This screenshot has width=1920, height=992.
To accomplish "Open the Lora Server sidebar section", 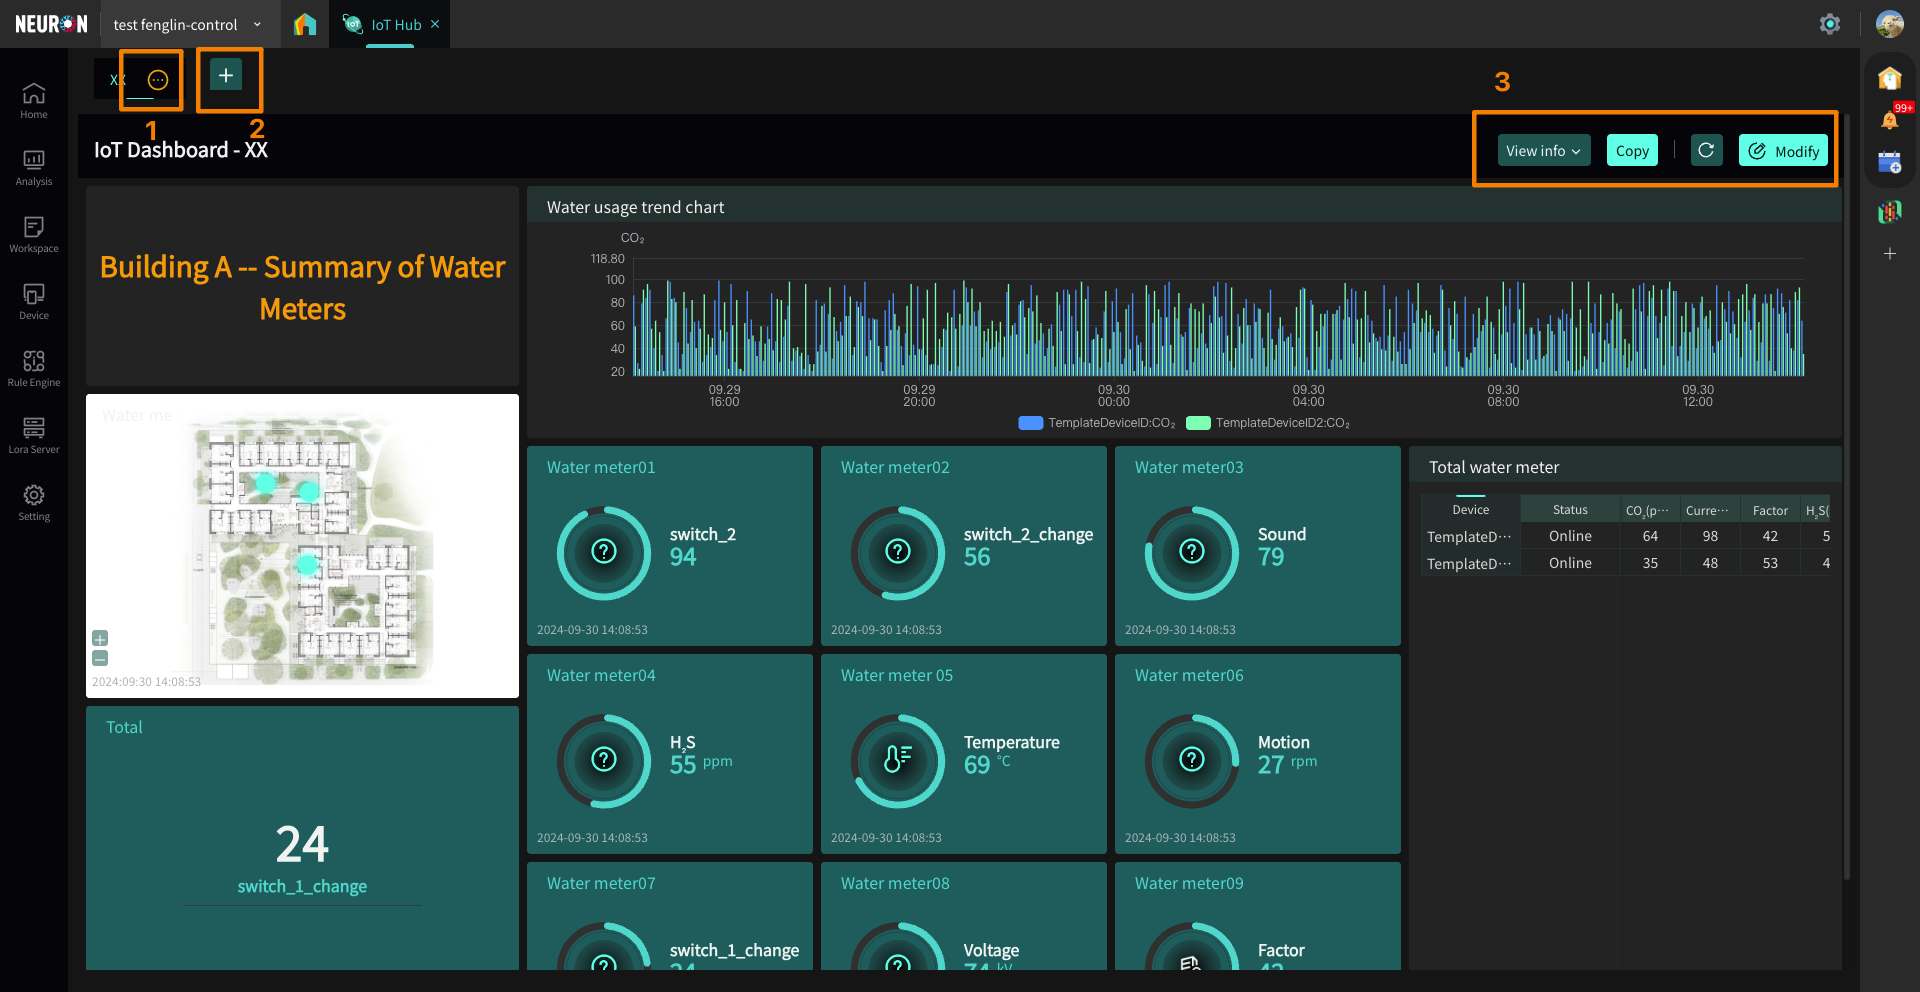I will (34, 436).
